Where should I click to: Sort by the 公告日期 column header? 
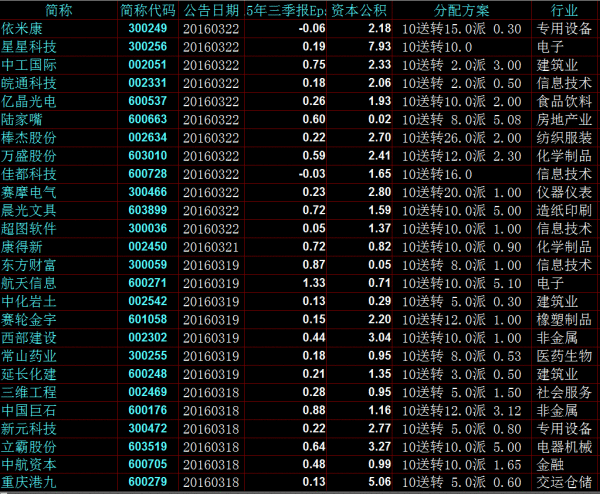point(211,10)
